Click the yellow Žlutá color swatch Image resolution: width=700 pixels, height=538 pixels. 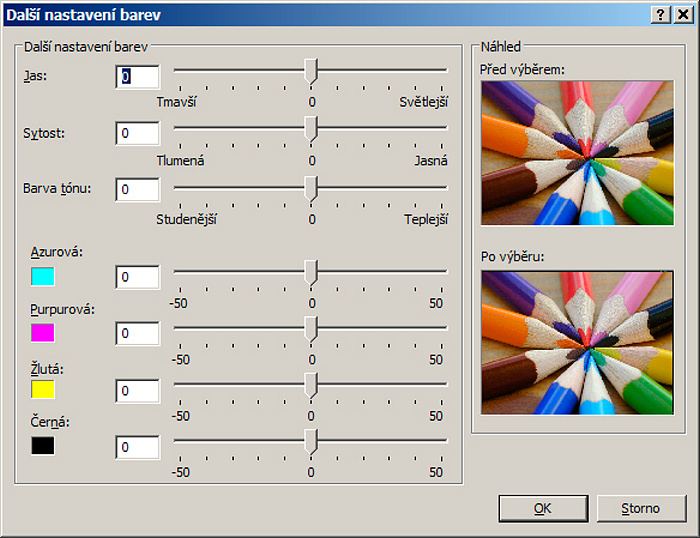[x=43, y=389]
